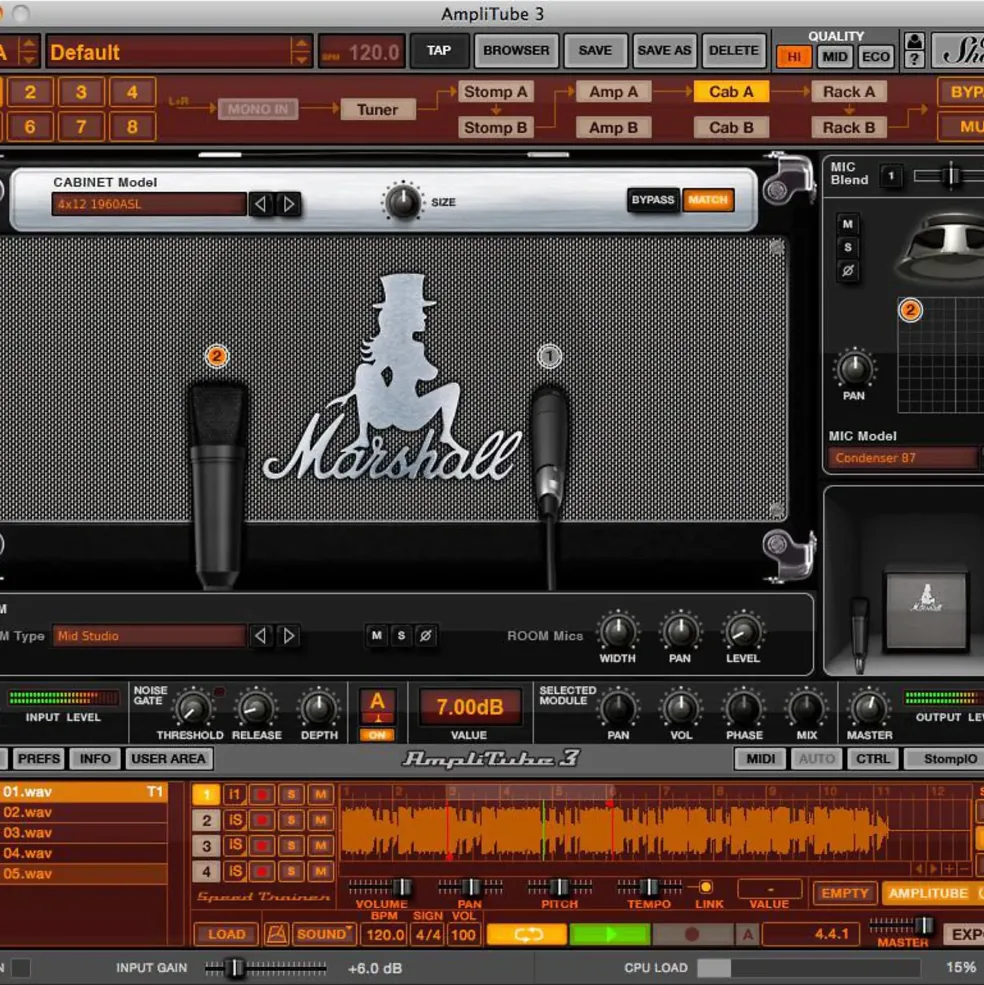Solo the room mics with S button

[401, 636]
